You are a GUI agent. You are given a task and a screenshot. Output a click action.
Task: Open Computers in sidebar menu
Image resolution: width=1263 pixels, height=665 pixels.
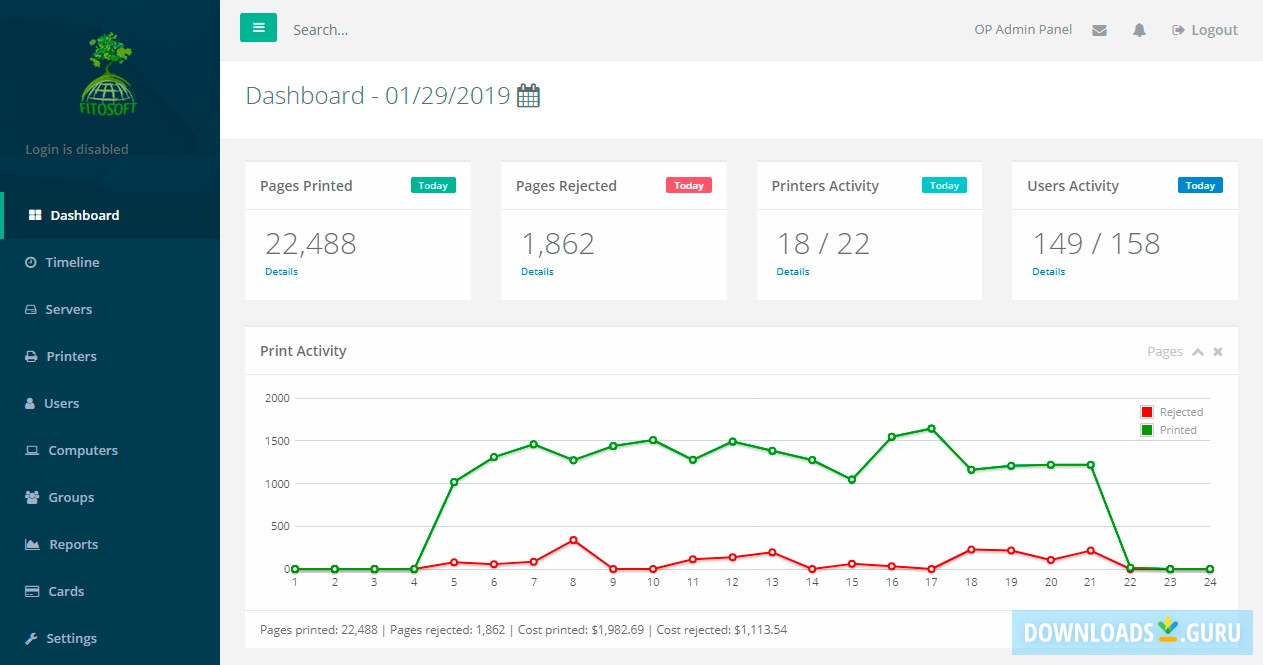[x=110, y=450]
